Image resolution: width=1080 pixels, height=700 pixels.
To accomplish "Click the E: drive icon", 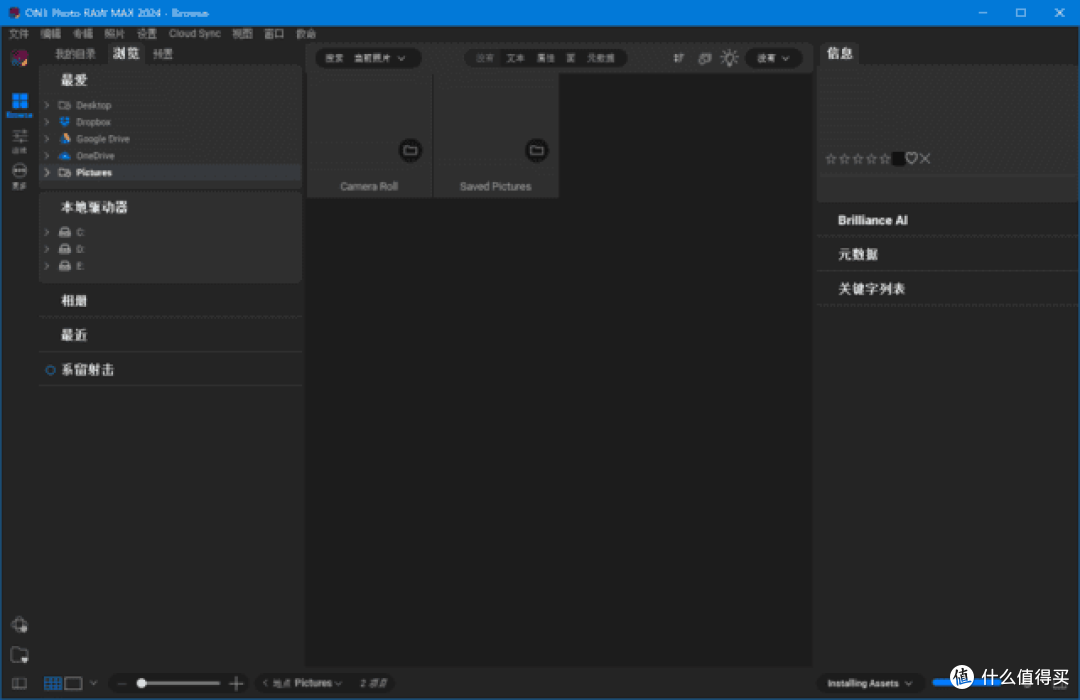I will click(x=65, y=266).
